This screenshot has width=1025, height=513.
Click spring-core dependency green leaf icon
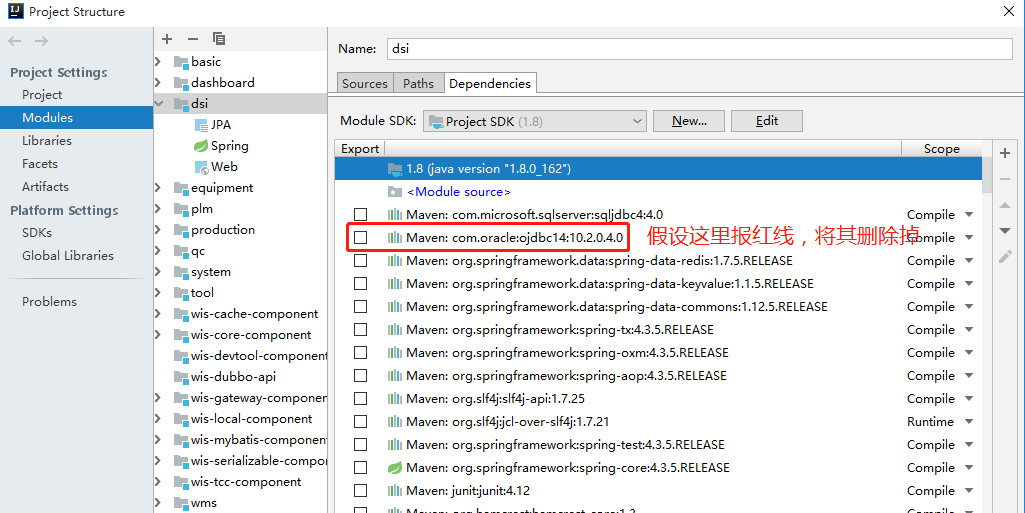click(x=394, y=468)
